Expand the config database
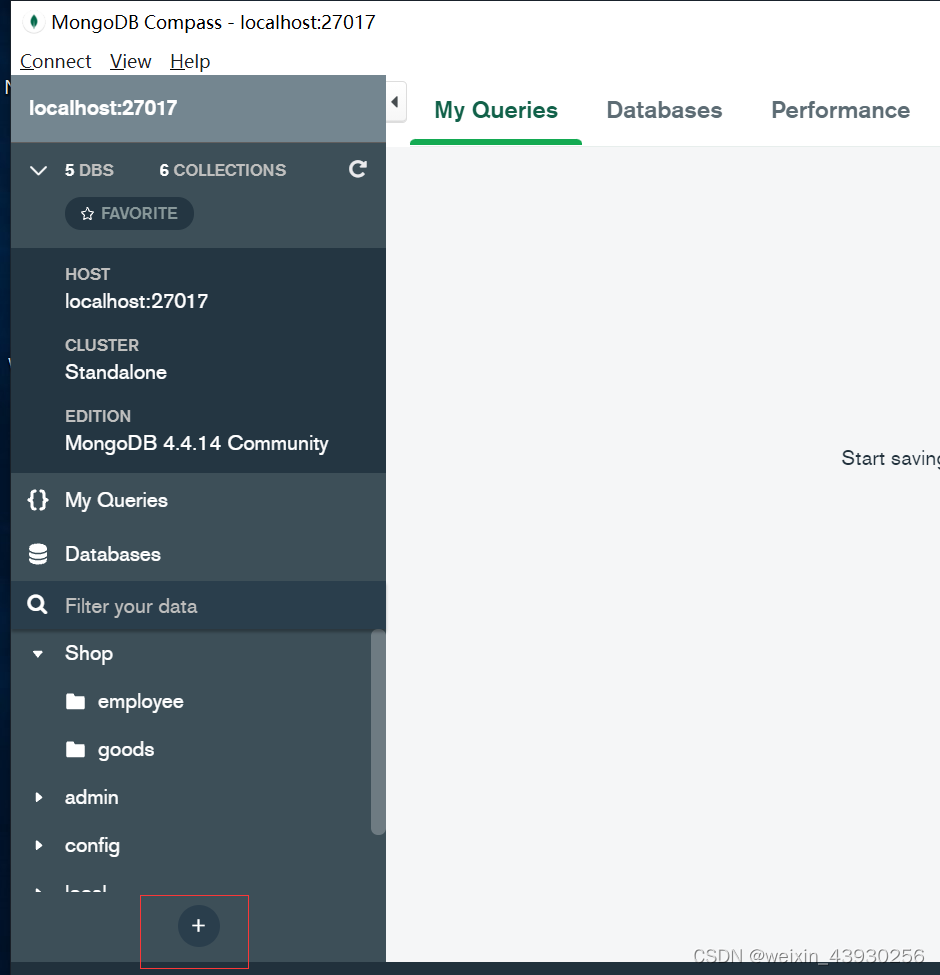Image resolution: width=940 pixels, height=975 pixels. [x=39, y=845]
